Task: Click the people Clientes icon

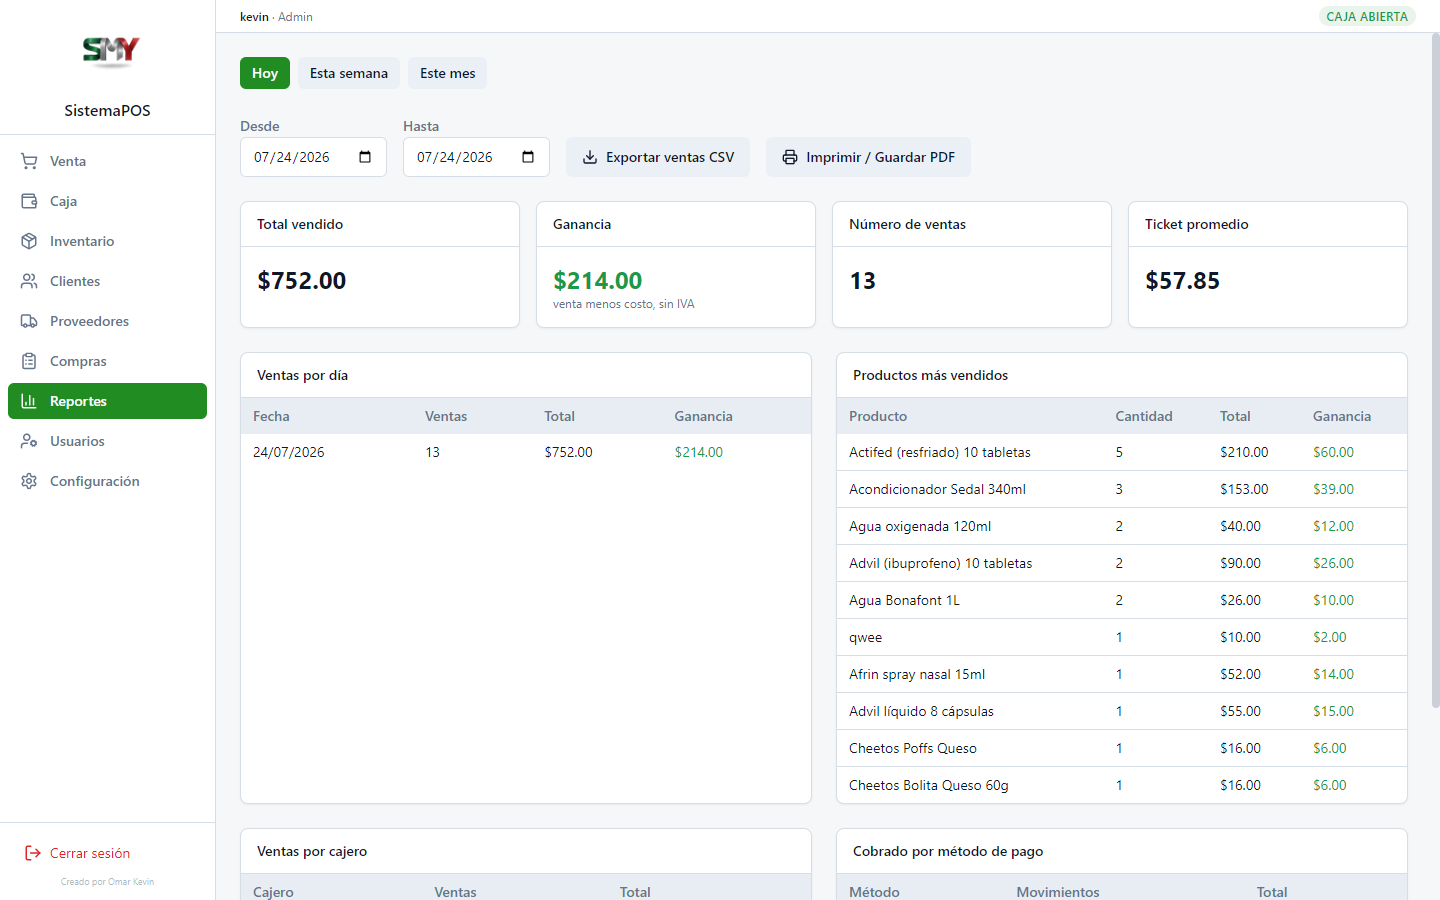Action: point(29,281)
